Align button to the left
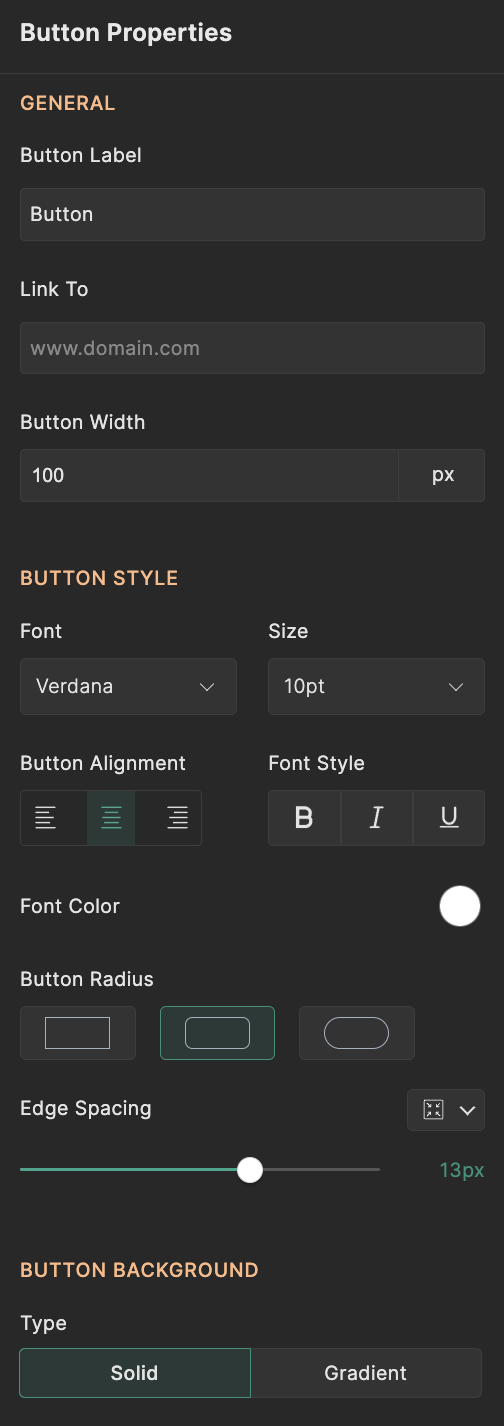The image size is (504, 1426). [46, 818]
